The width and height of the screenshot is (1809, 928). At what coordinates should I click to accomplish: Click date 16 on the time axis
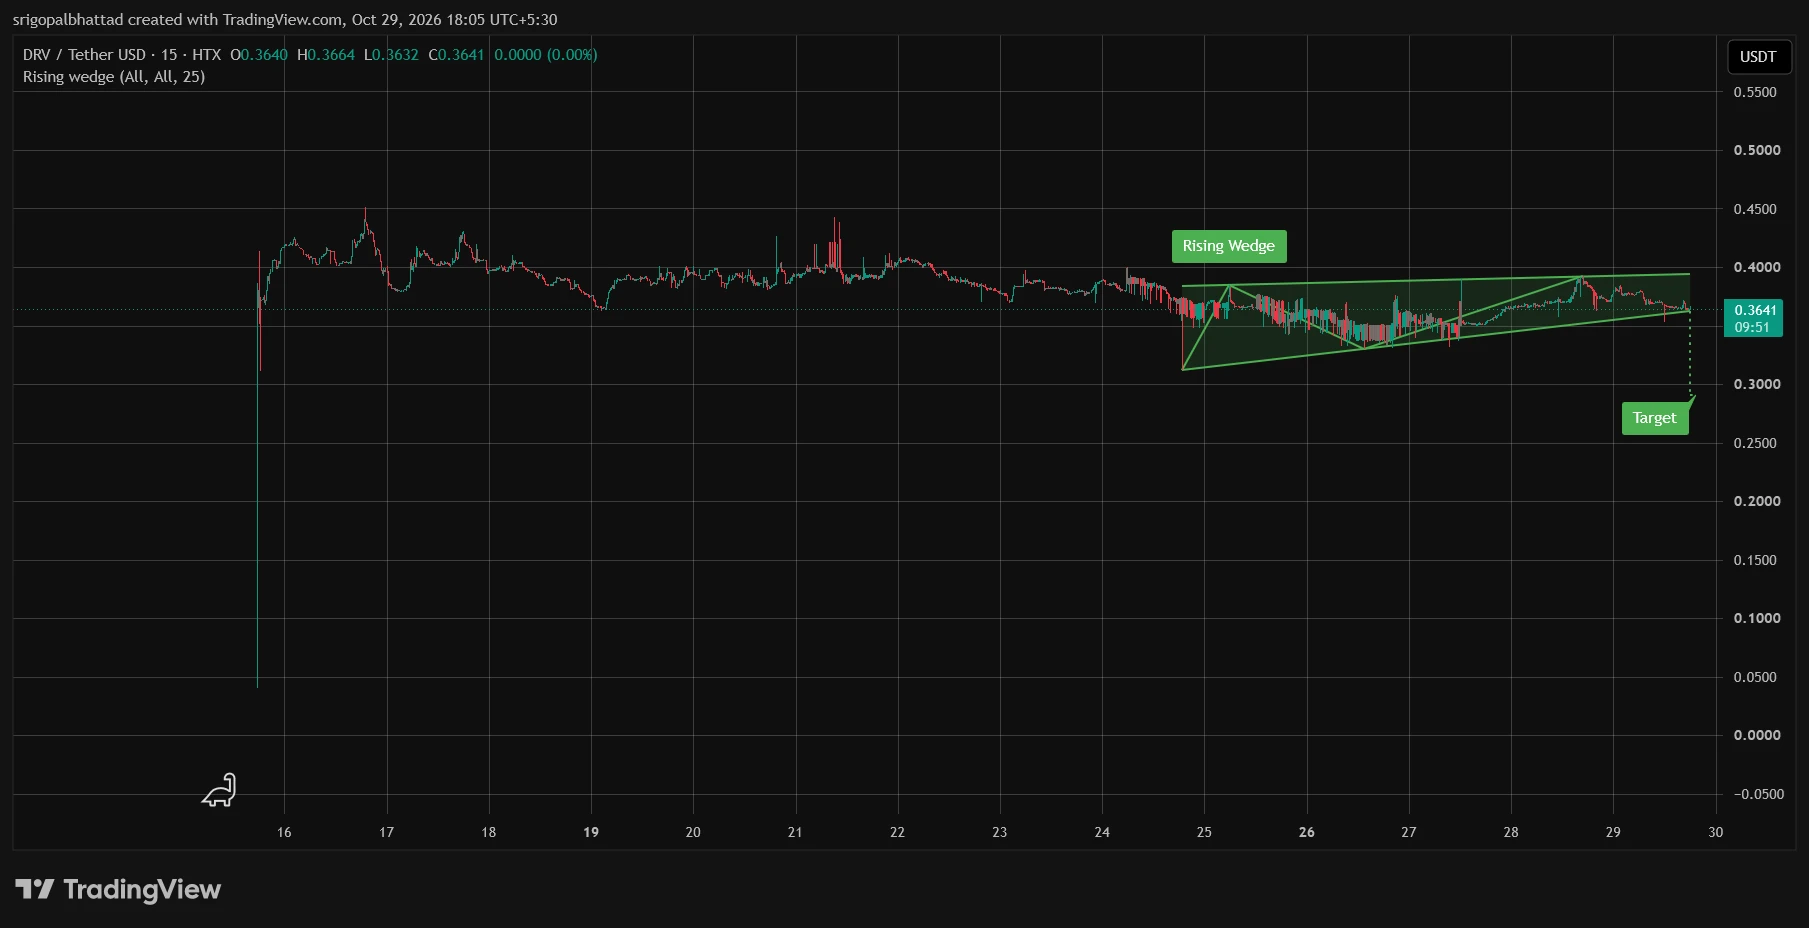(x=284, y=832)
